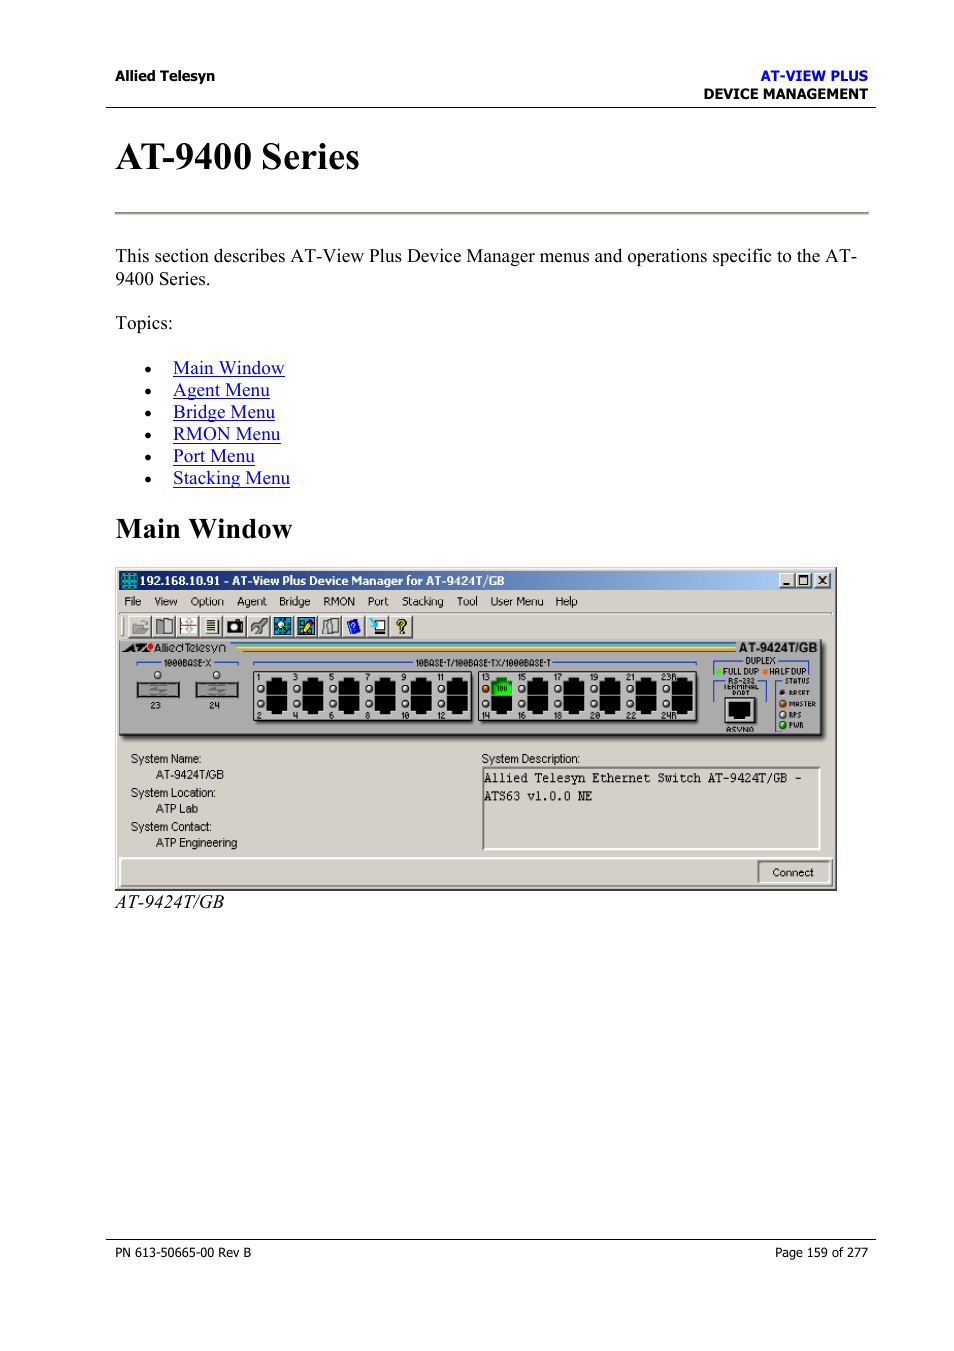
Task: Click the grayed folded map toolbar icon
Action: click(330, 626)
